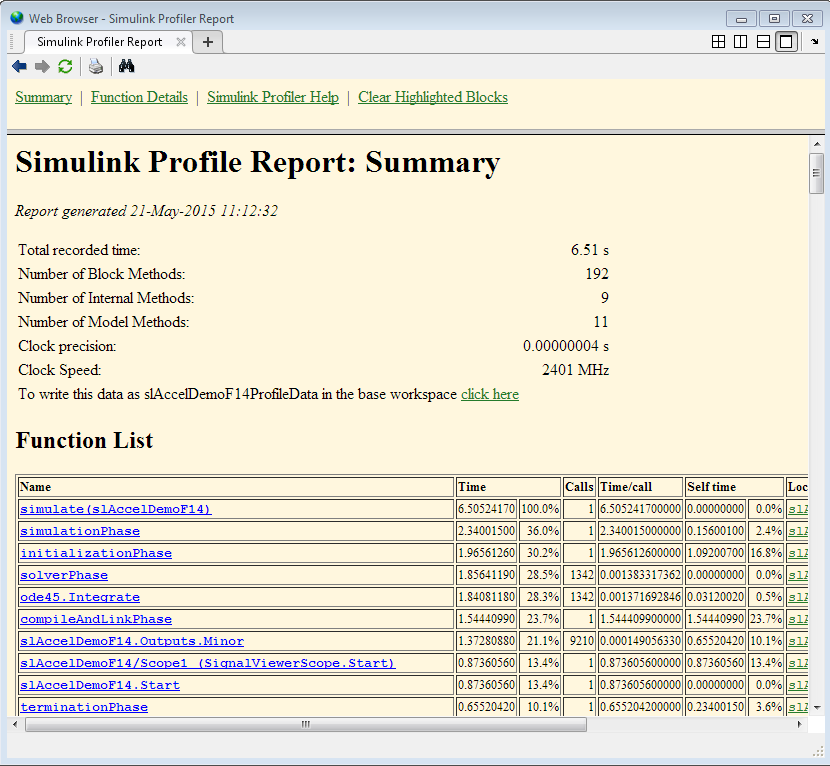The width and height of the screenshot is (830, 766).
Task: Select the top/bottom split layout
Action: (764, 42)
